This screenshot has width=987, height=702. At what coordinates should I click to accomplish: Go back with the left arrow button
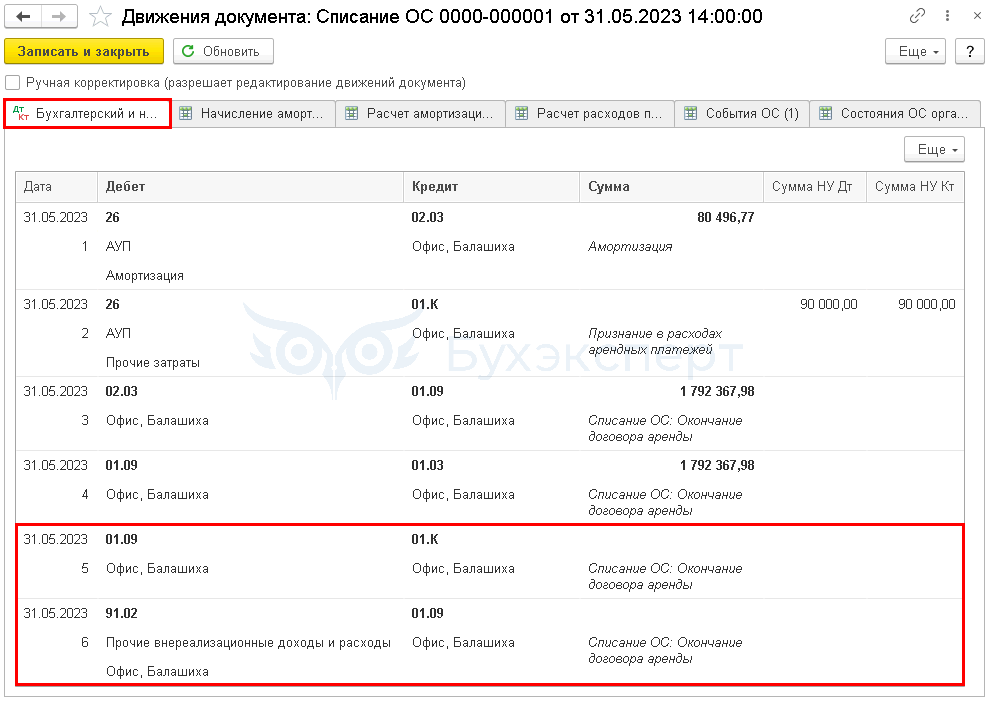point(23,16)
